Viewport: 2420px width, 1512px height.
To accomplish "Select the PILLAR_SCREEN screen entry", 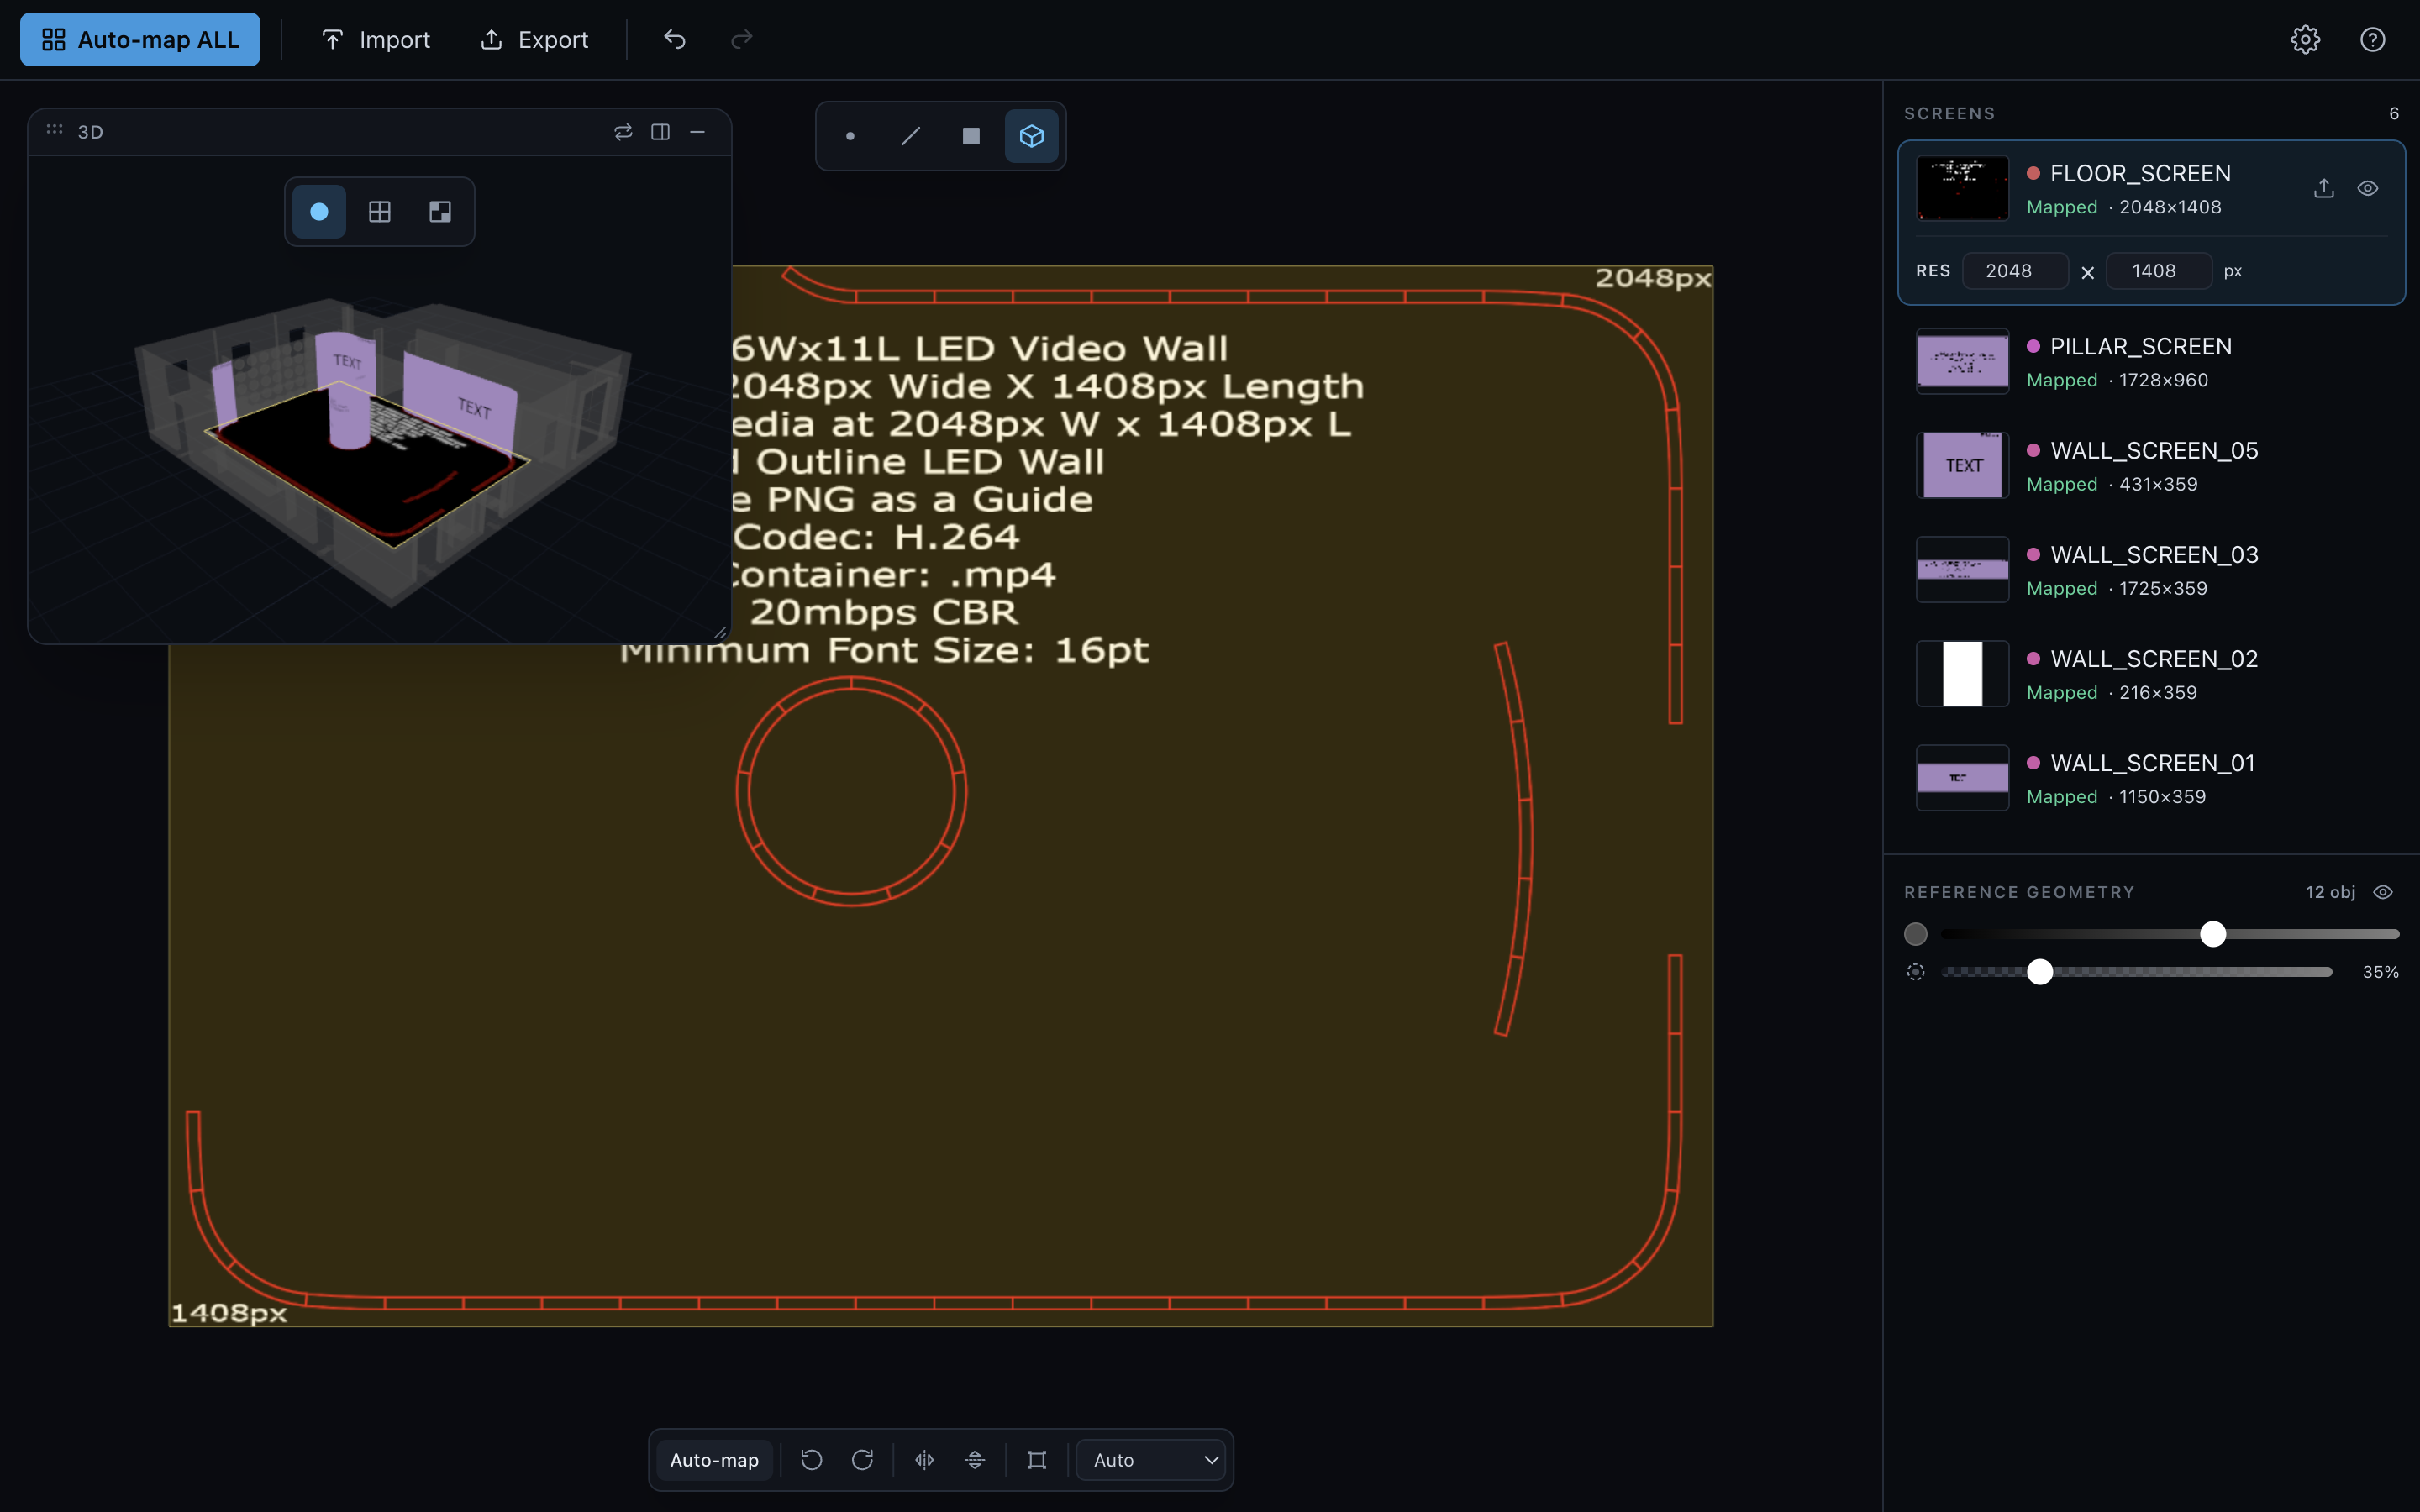I will click(2150, 362).
